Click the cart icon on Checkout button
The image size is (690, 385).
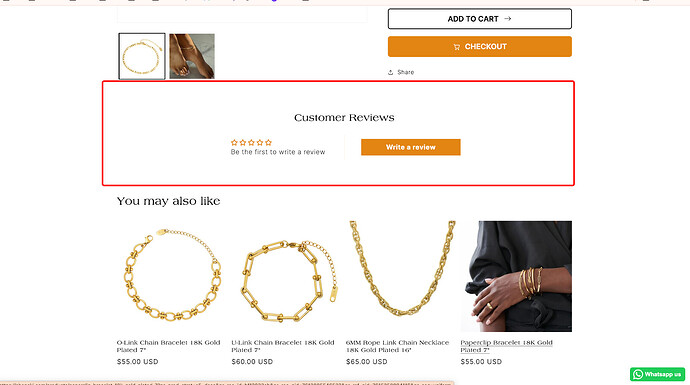(x=456, y=47)
